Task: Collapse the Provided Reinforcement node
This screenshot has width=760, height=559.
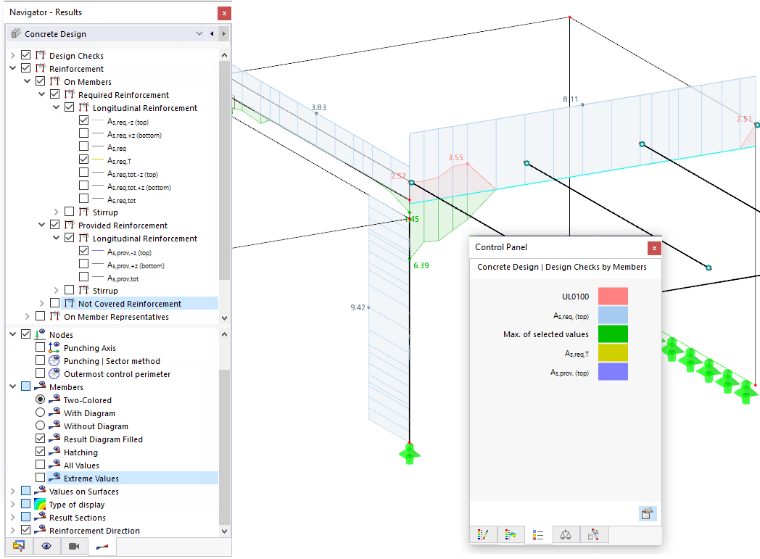Action: click(x=42, y=224)
